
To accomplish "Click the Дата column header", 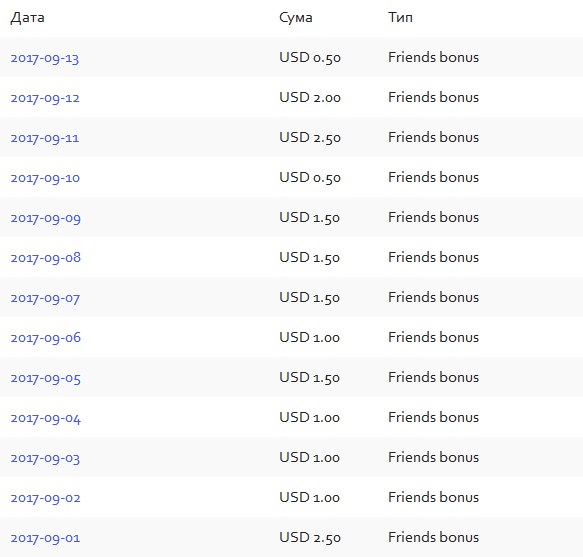I will 28,17.
